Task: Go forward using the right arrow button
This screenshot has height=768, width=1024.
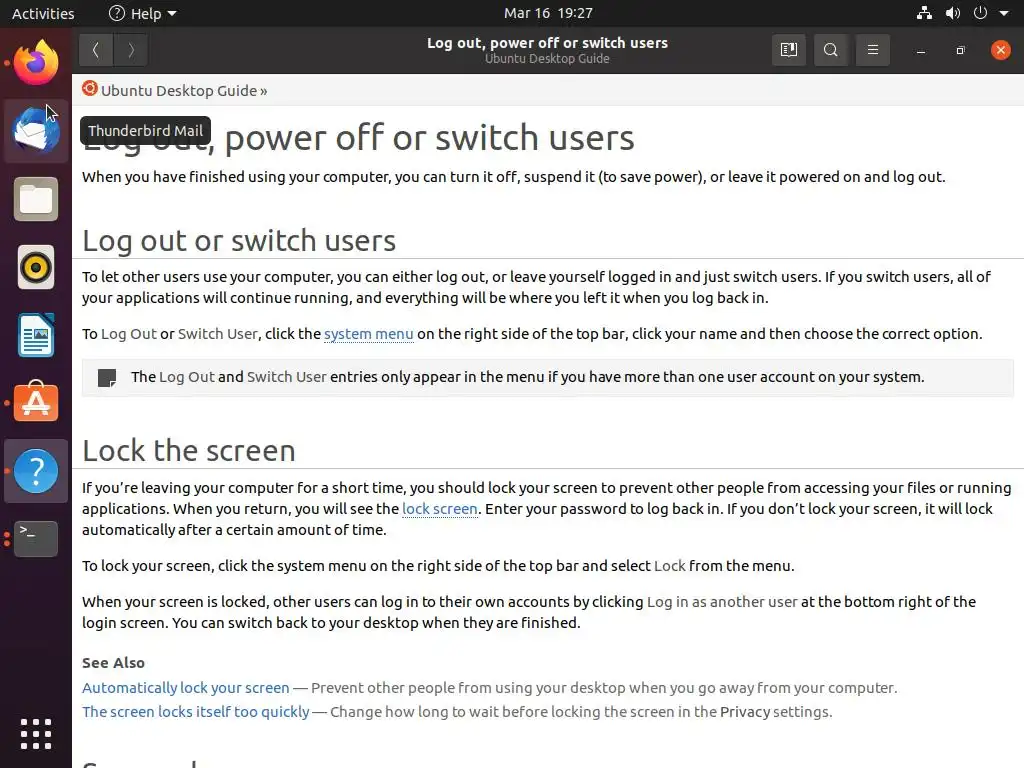Action: pos(131,50)
